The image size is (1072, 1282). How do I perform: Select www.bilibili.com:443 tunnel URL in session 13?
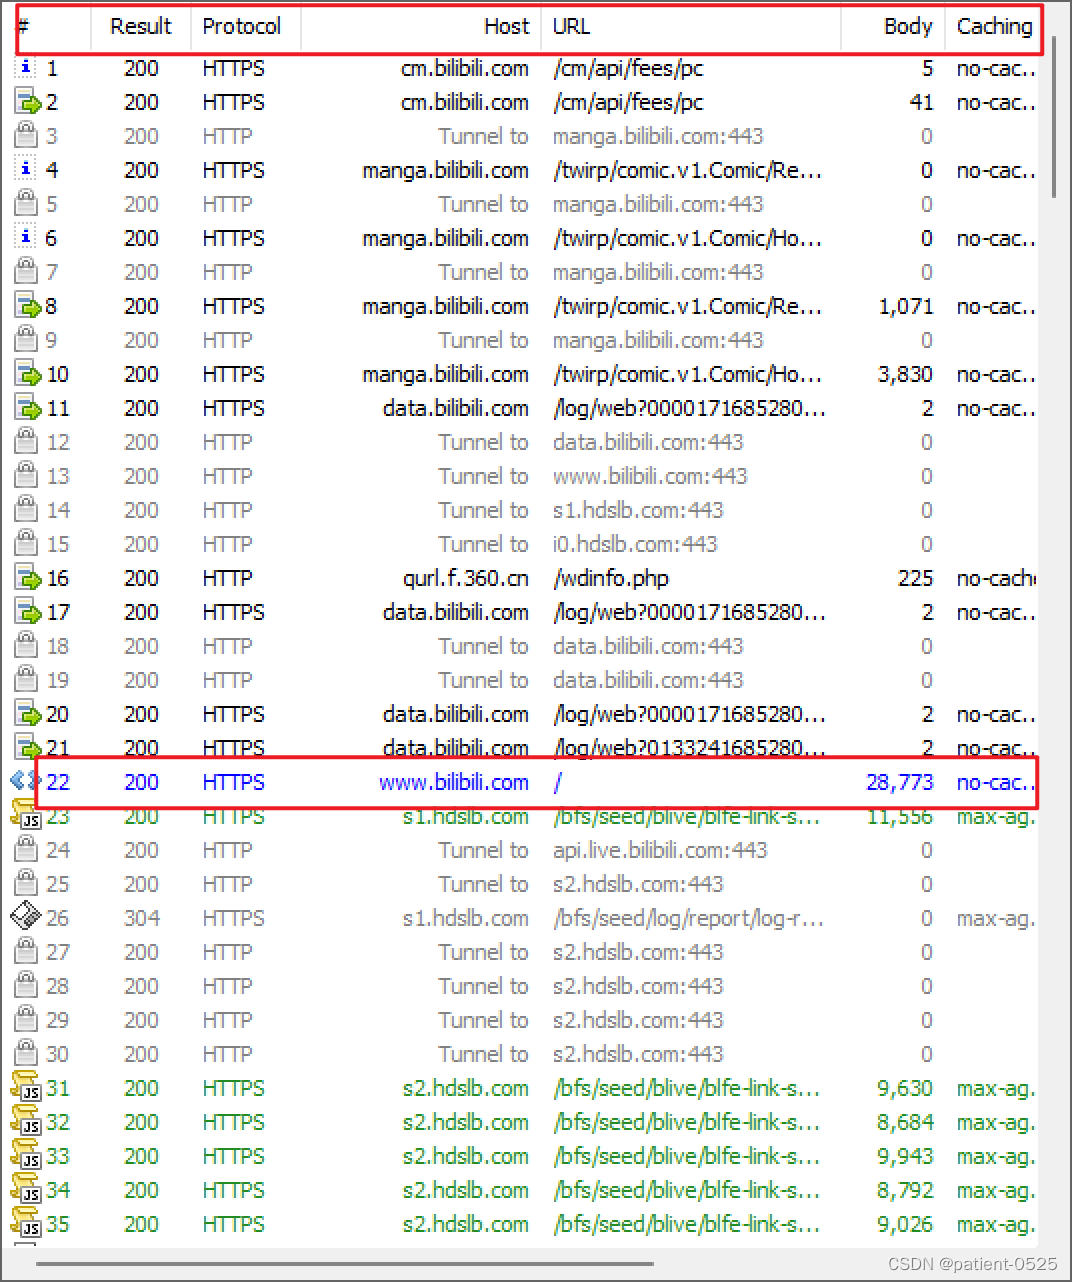click(x=650, y=476)
